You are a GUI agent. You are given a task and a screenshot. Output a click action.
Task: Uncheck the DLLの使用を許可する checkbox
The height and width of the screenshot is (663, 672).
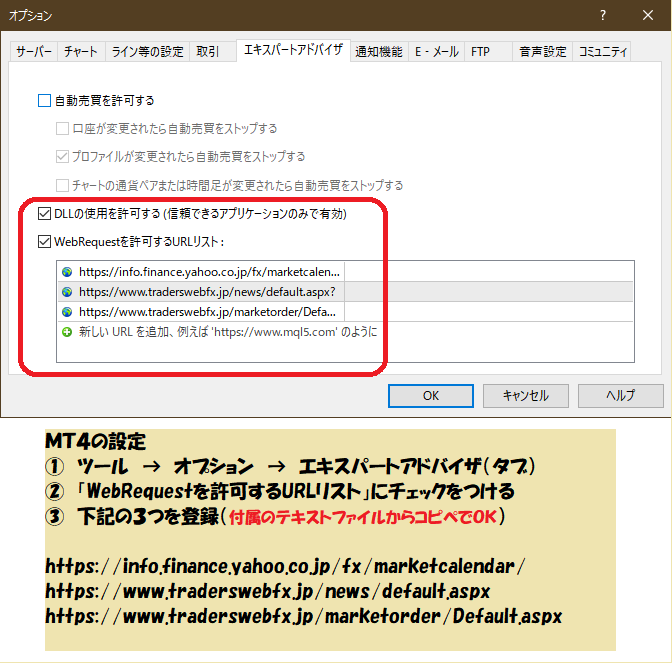[x=45, y=213]
